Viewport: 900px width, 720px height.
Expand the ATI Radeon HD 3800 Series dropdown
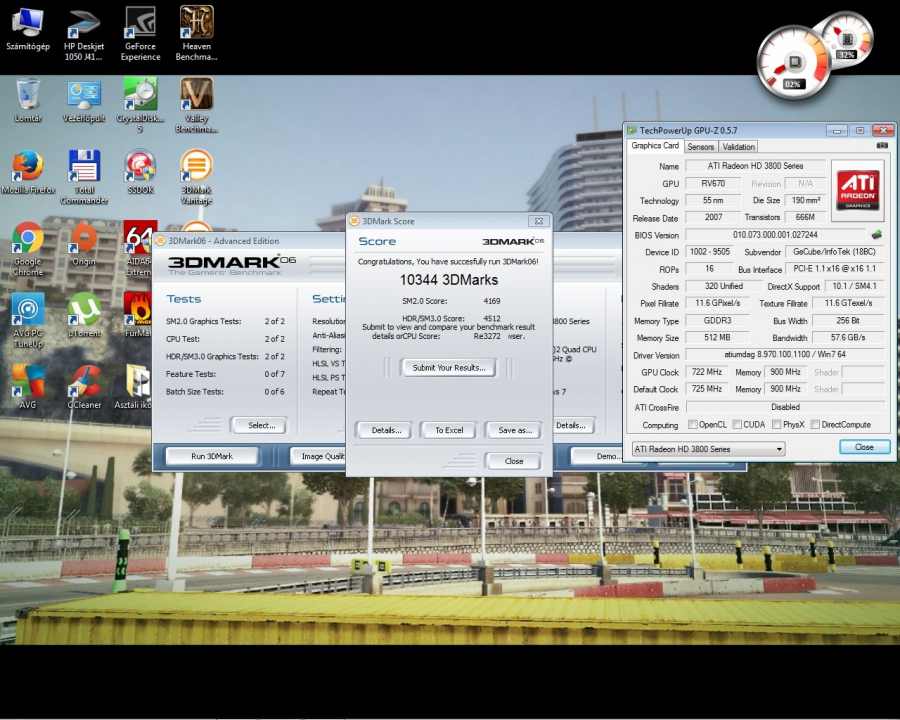(708, 449)
